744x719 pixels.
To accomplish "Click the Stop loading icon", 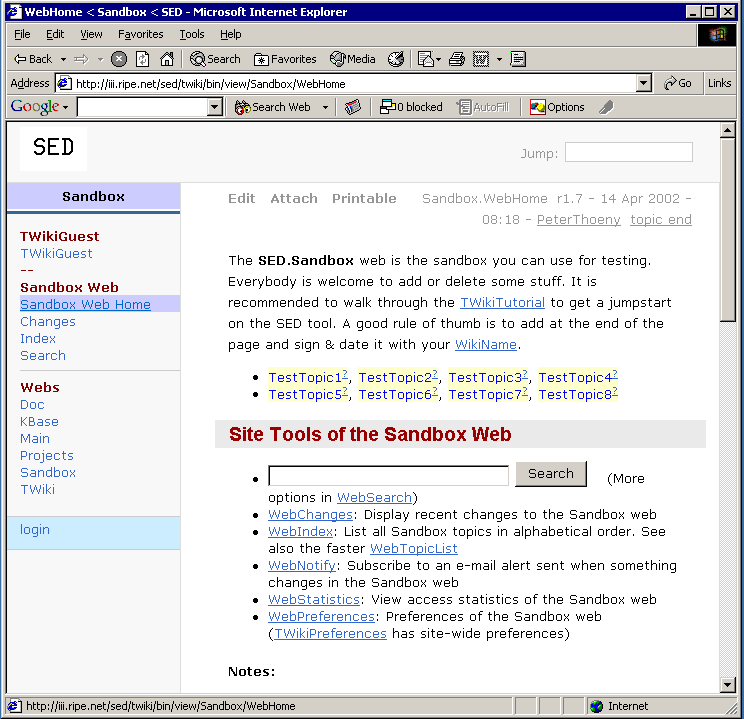I will pos(119,59).
